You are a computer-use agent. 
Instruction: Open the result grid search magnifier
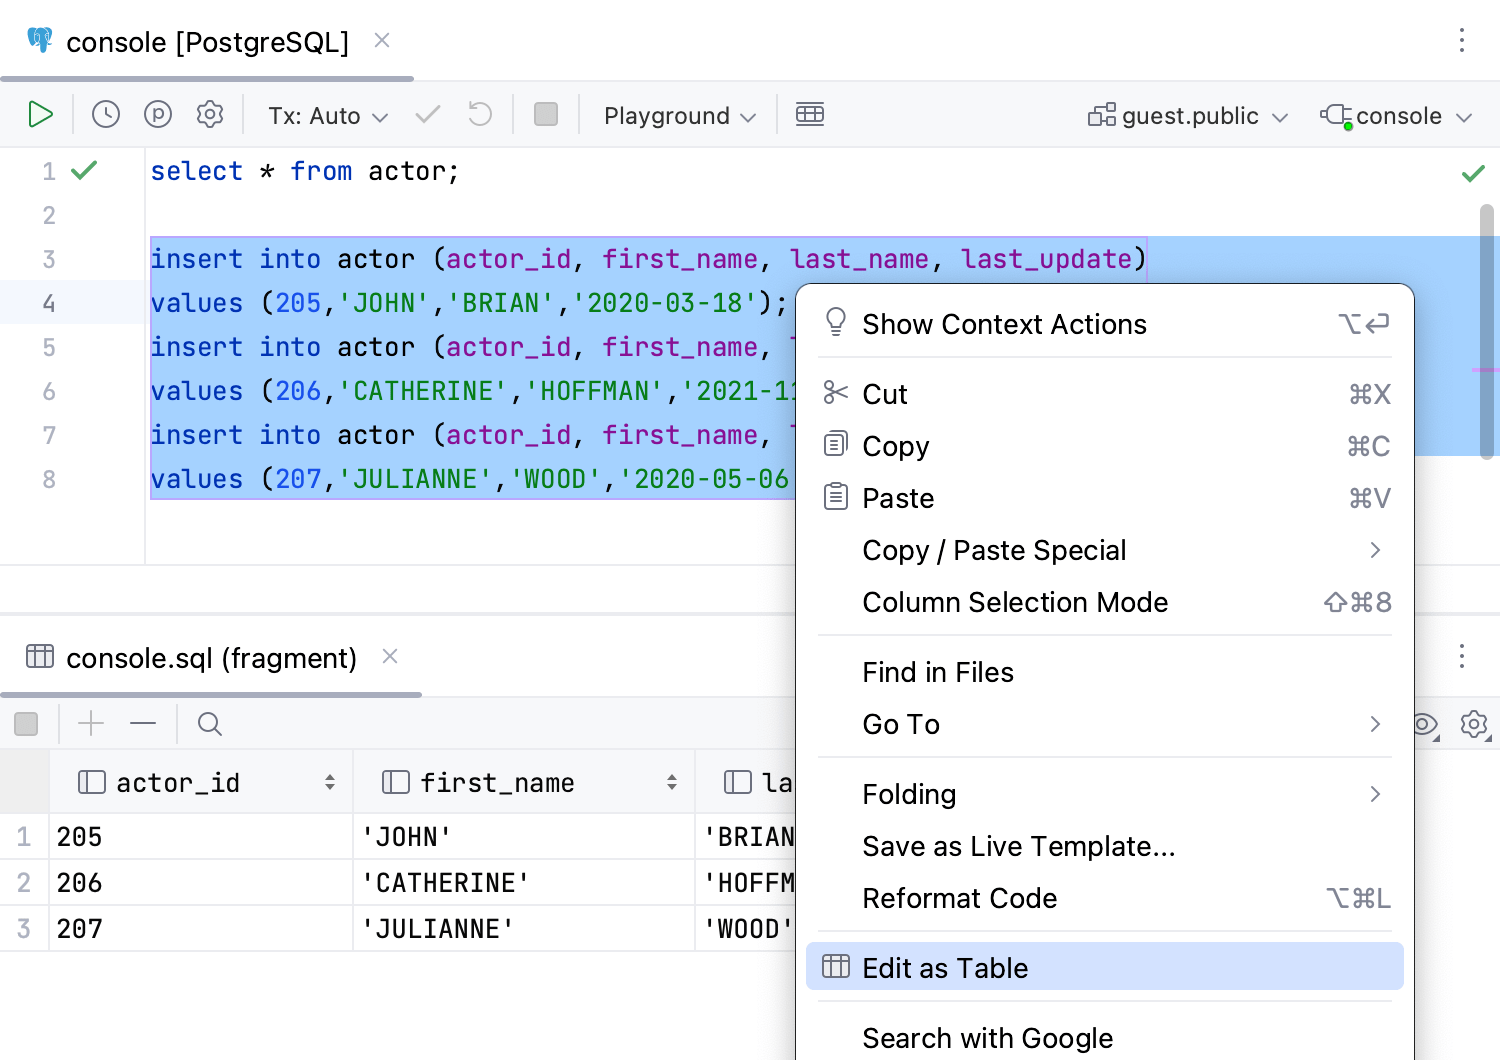click(x=209, y=723)
